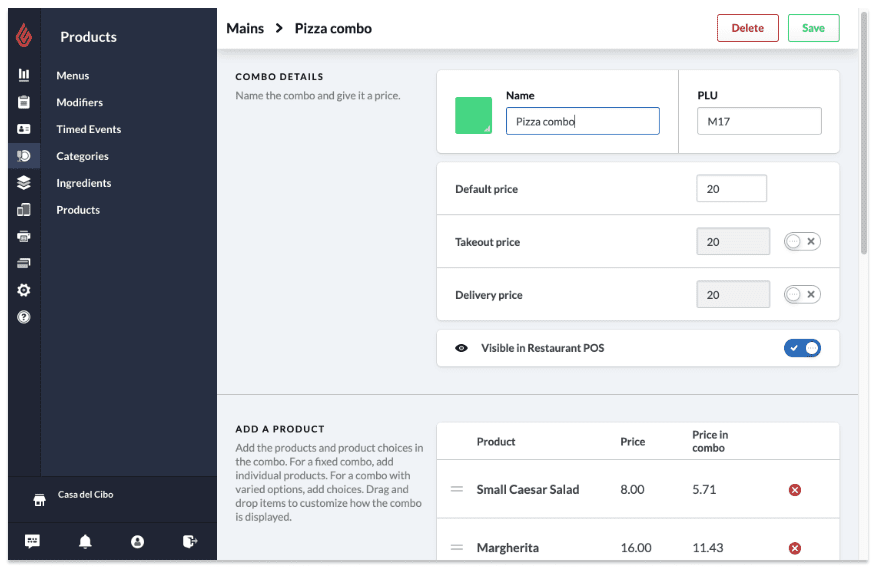This screenshot has height=574, width=876.
Task: Click the clipboard icon in the sidebar
Action: pos(24,102)
